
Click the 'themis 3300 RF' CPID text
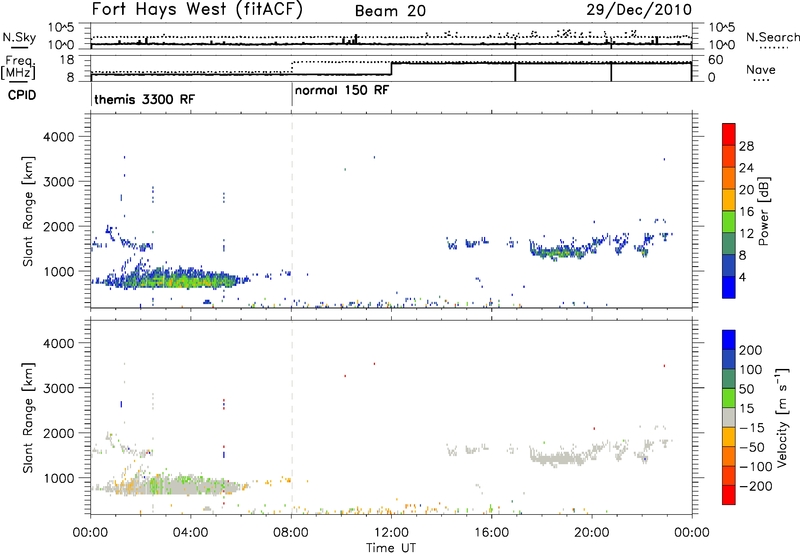coord(144,99)
